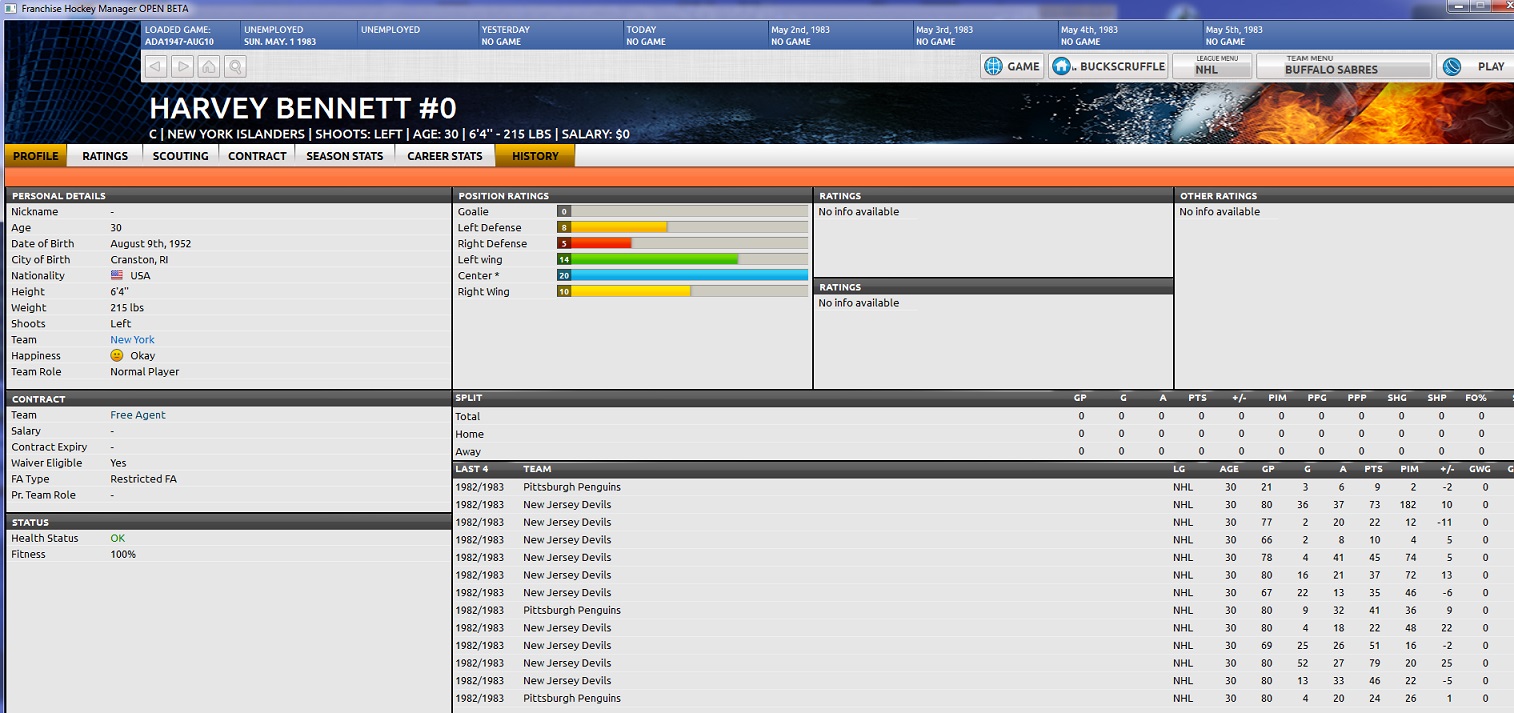The width and height of the screenshot is (1514, 713).
Task: Switch to the Ratings tab
Action: tap(105, 156)
